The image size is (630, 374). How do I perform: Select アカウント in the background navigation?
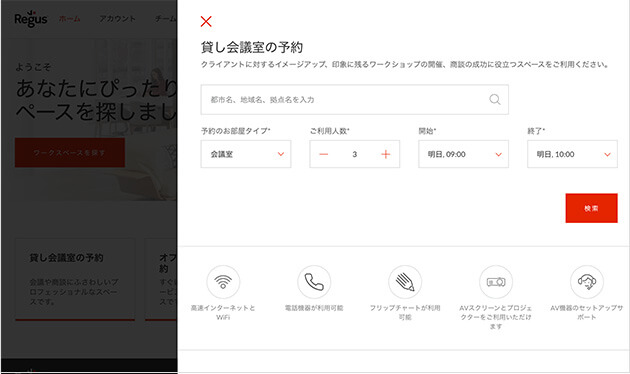[117, 19]
